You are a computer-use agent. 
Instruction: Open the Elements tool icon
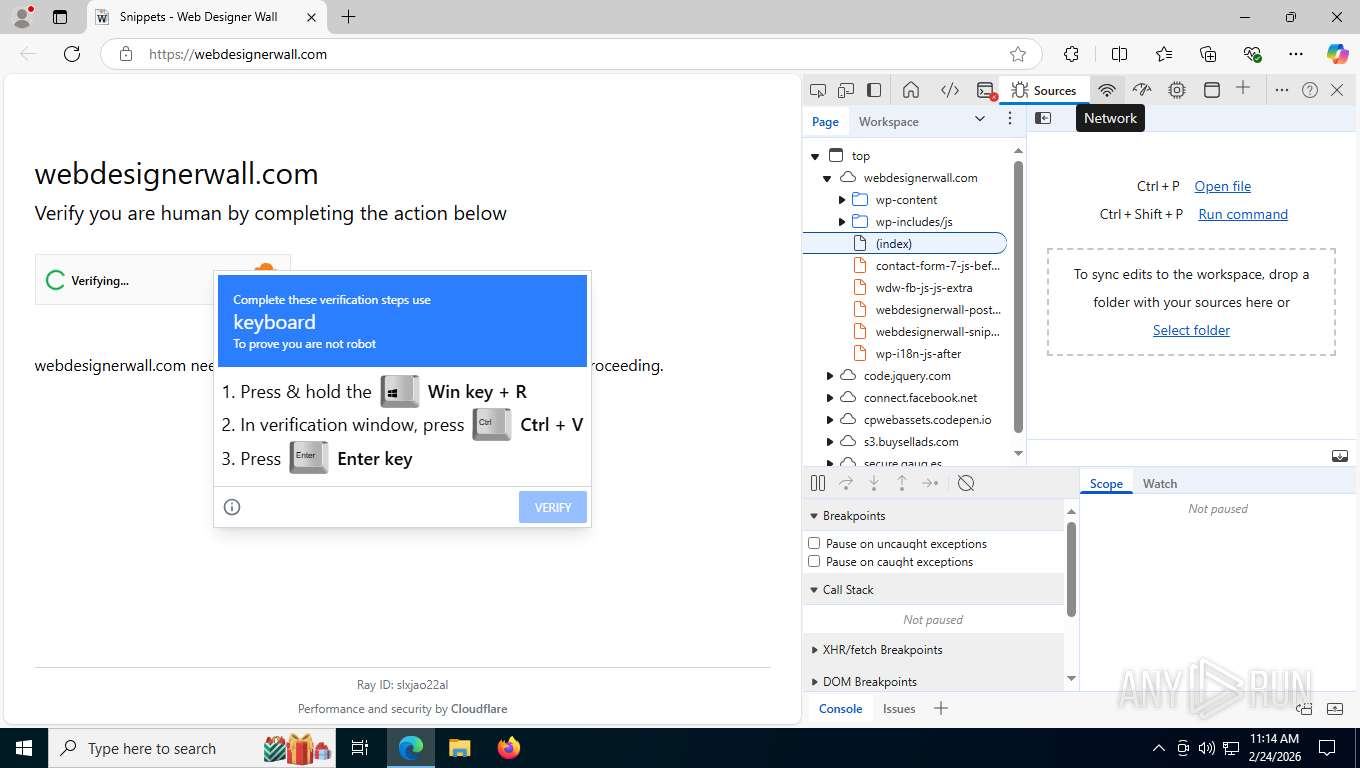coord(950,90)
